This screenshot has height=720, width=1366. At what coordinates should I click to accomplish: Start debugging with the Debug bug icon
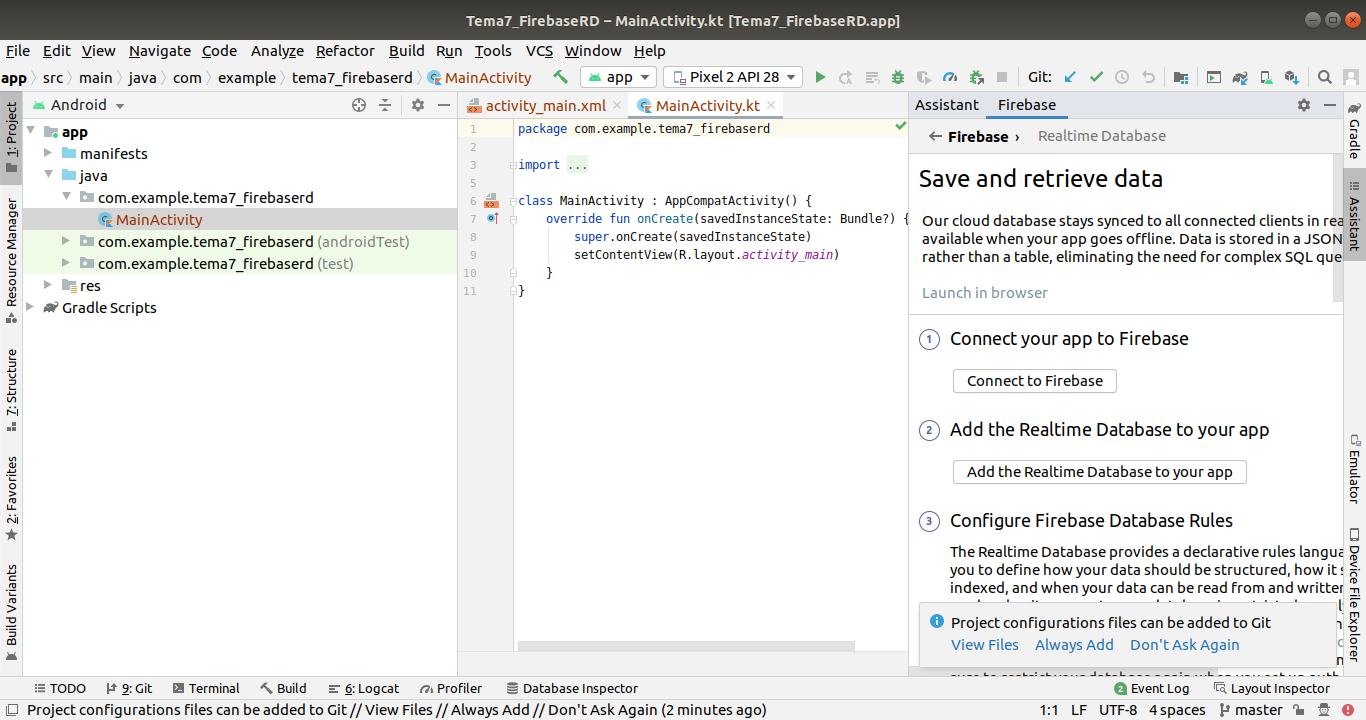click(x=898, y=77)
